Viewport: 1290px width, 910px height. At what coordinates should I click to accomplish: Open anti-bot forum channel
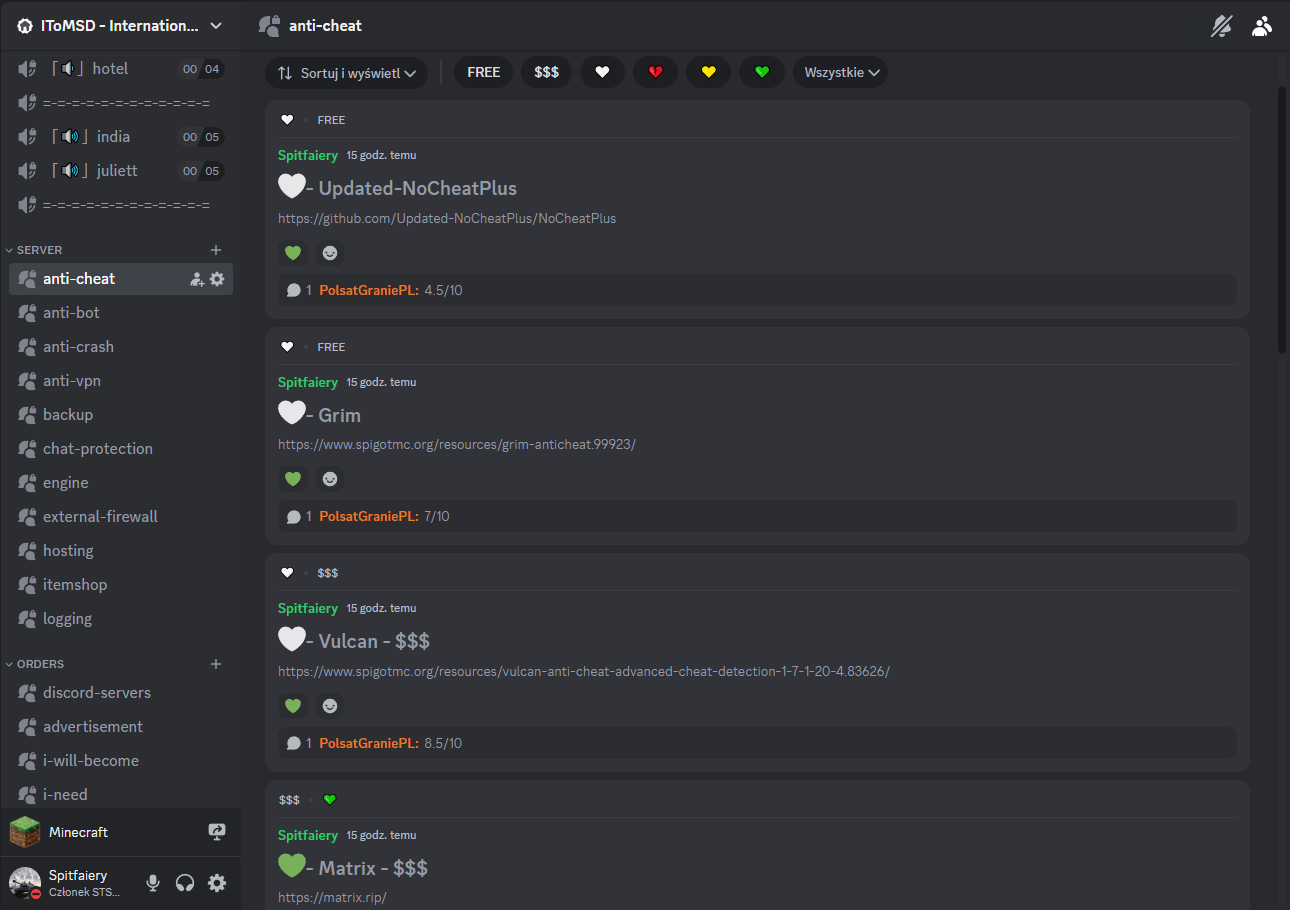(121, 313)
